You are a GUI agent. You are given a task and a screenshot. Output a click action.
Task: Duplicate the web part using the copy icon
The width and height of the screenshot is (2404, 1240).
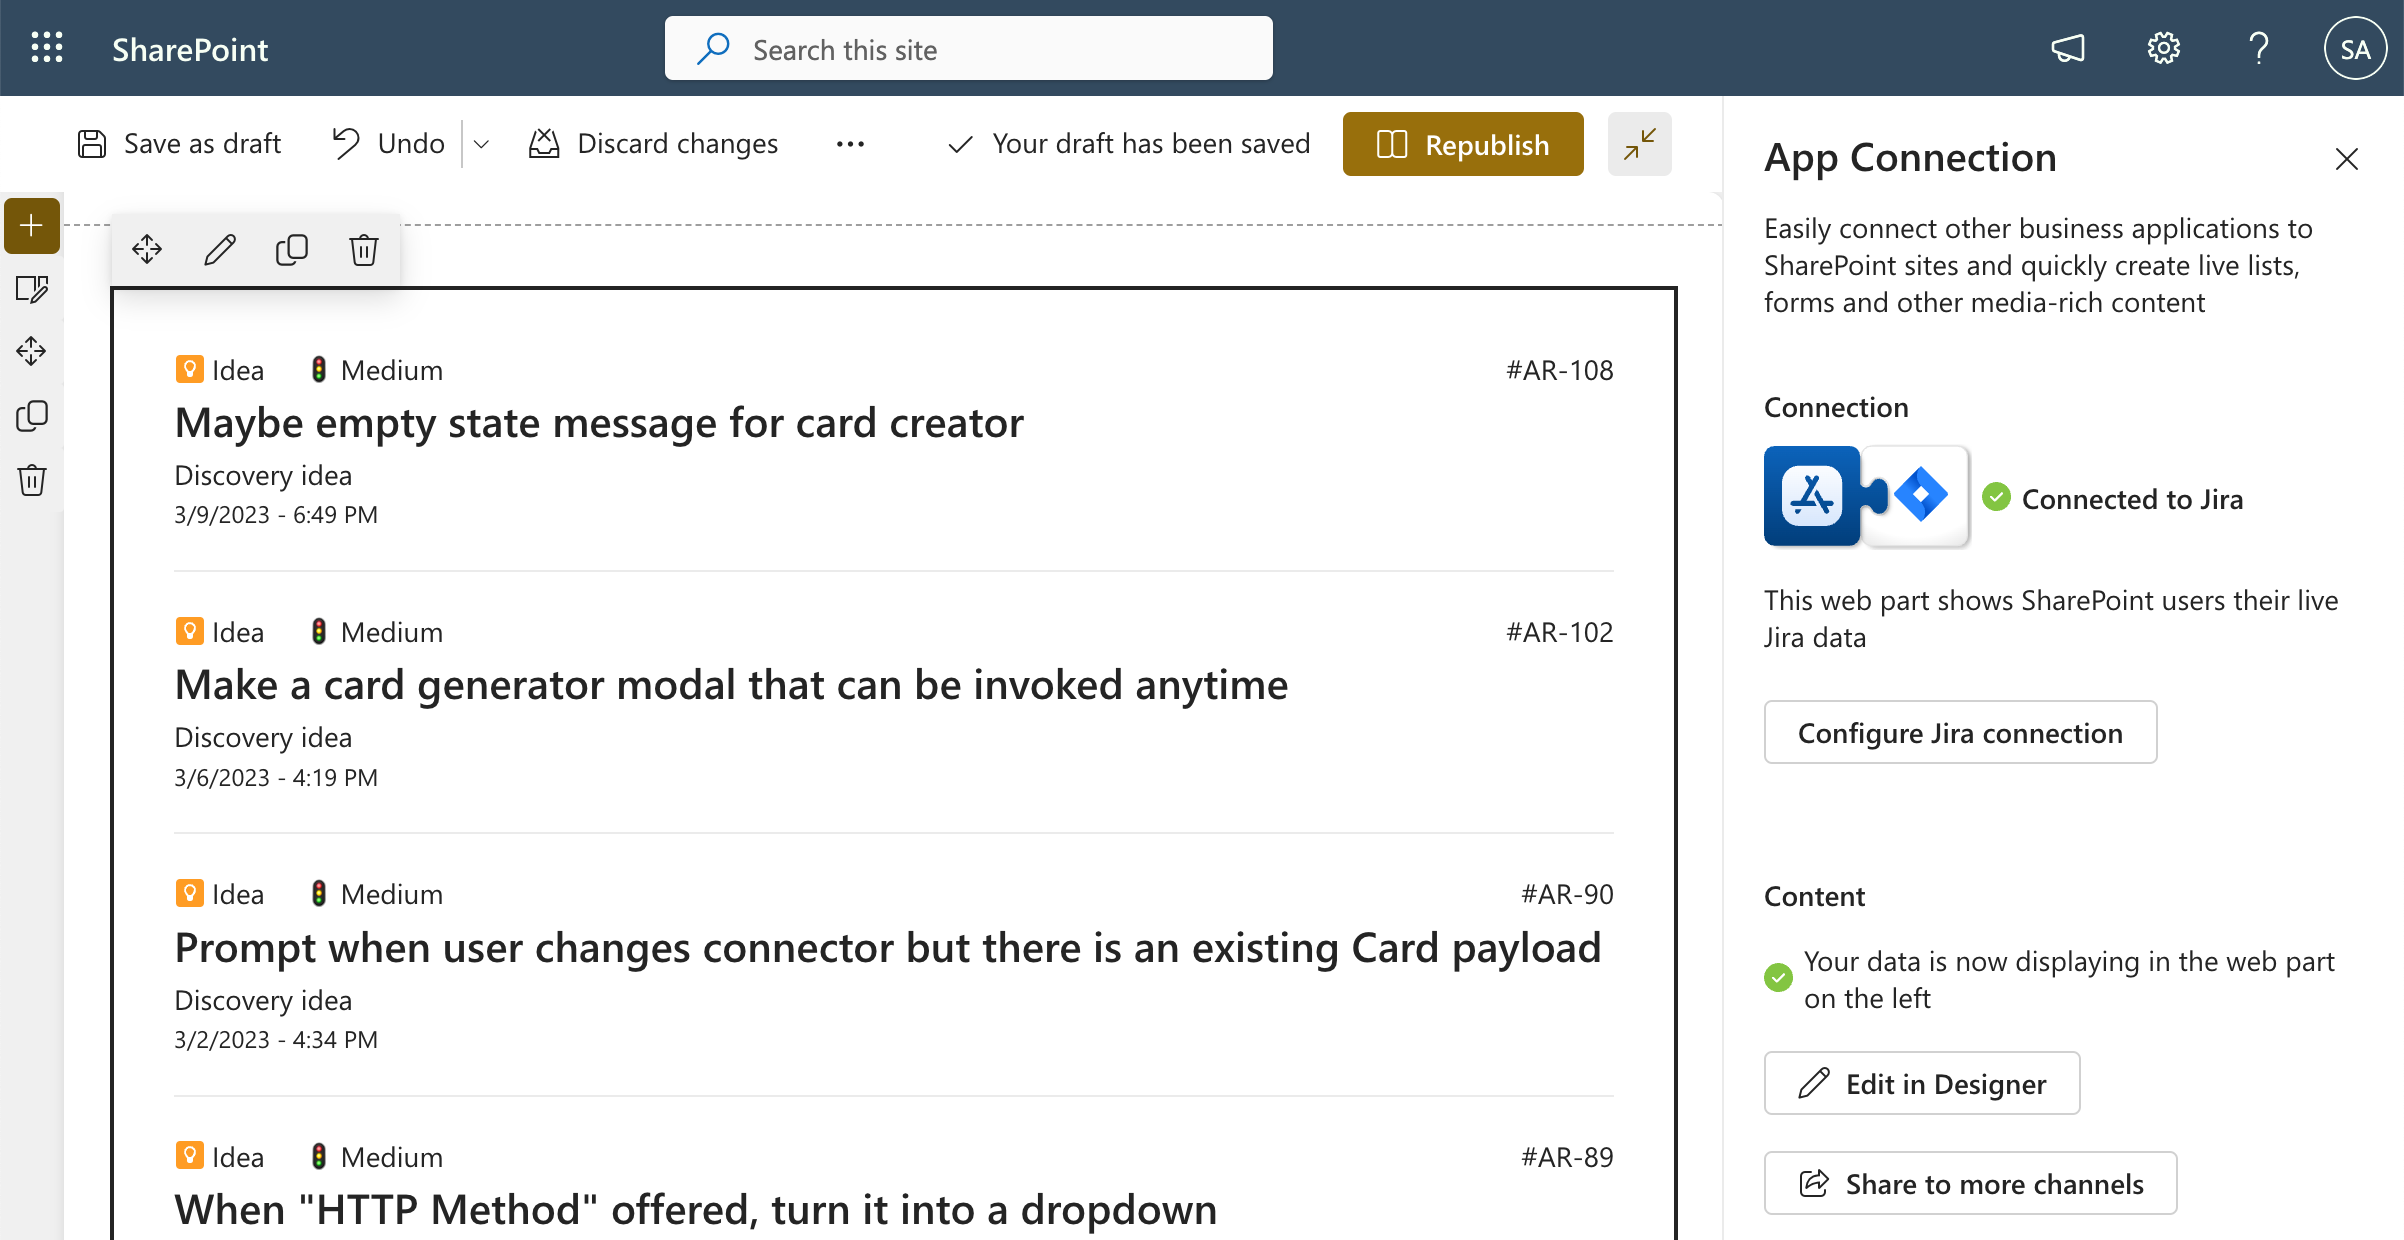tap(291, 249)
